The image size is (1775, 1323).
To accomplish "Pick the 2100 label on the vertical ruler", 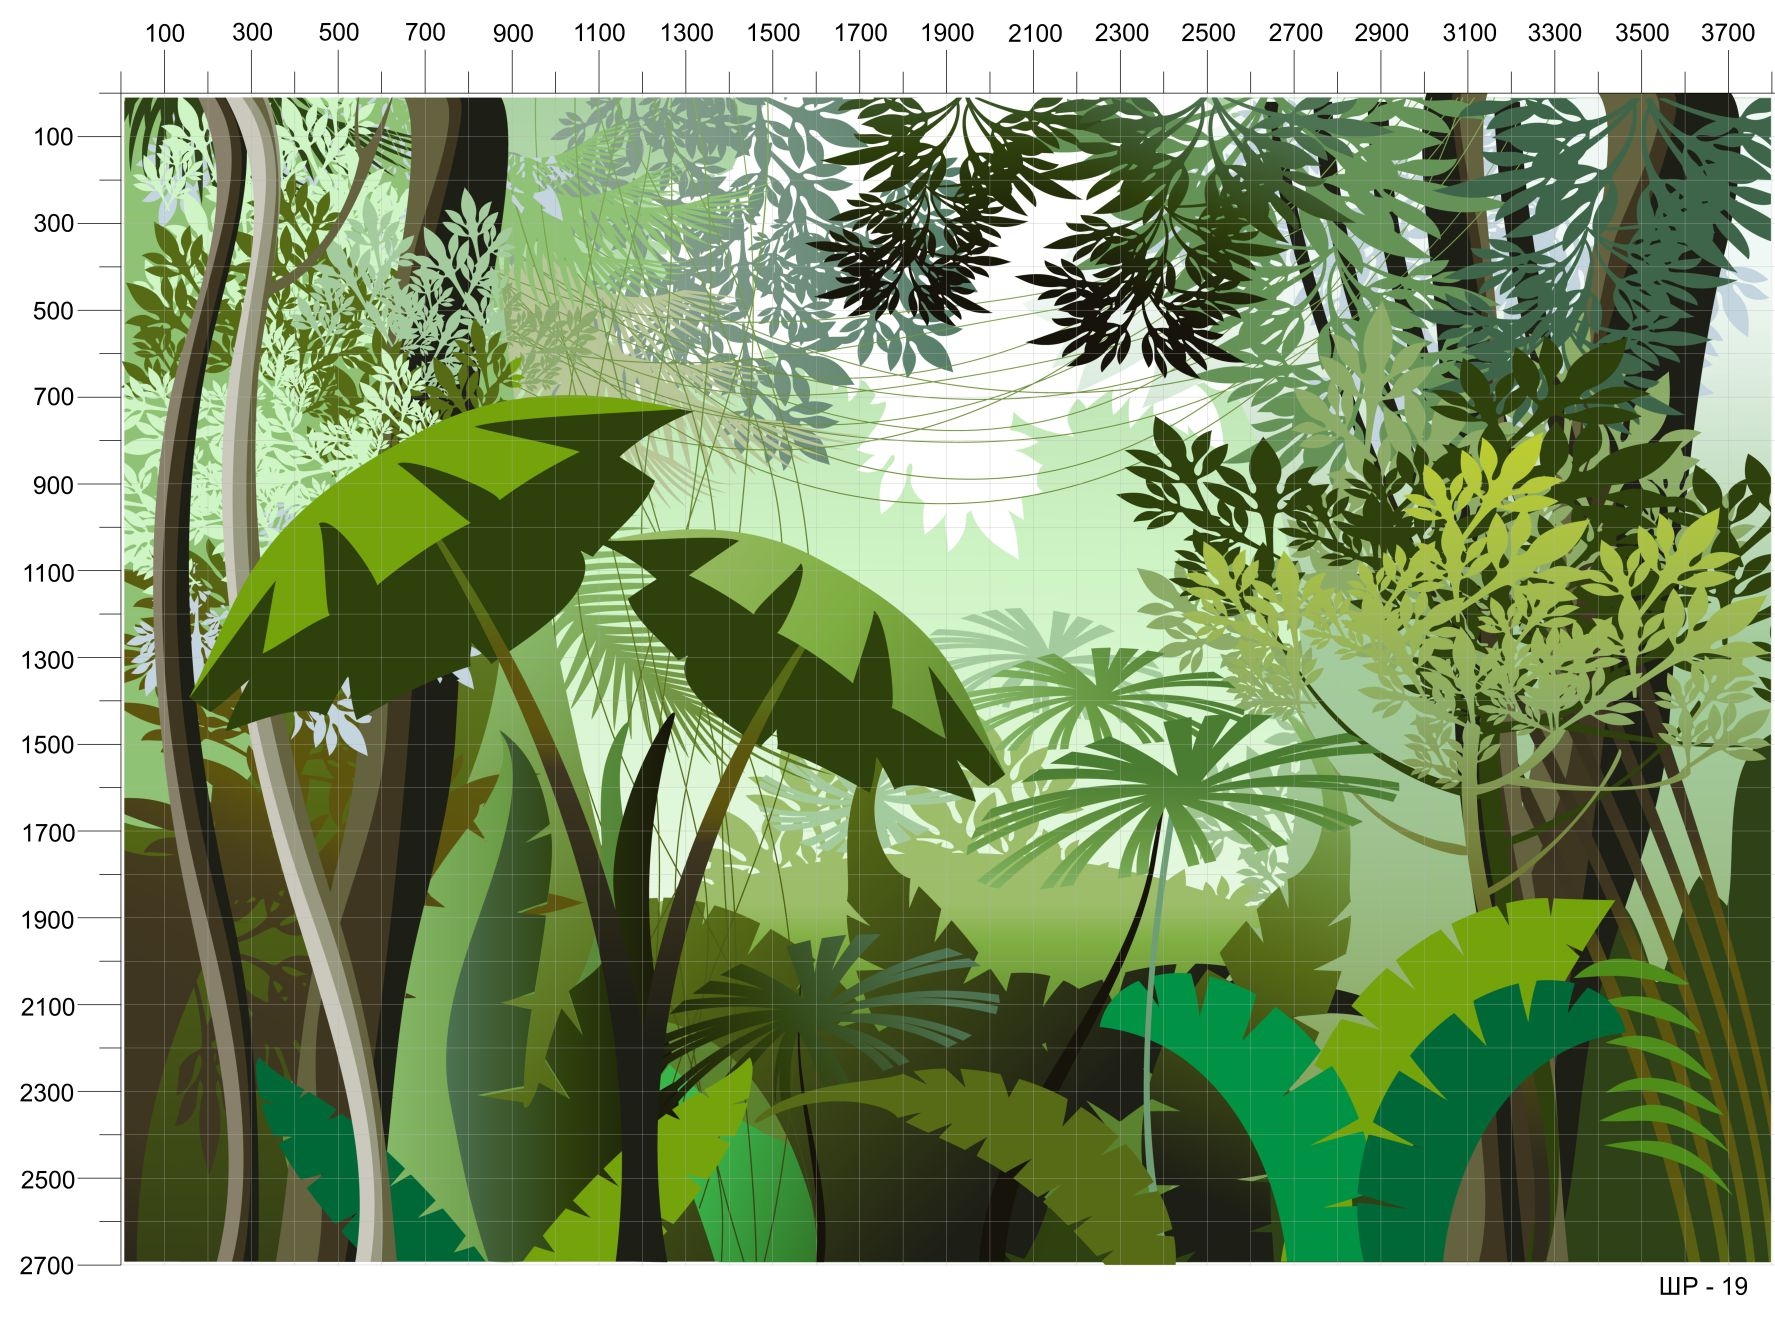I will coord(48,1008).
